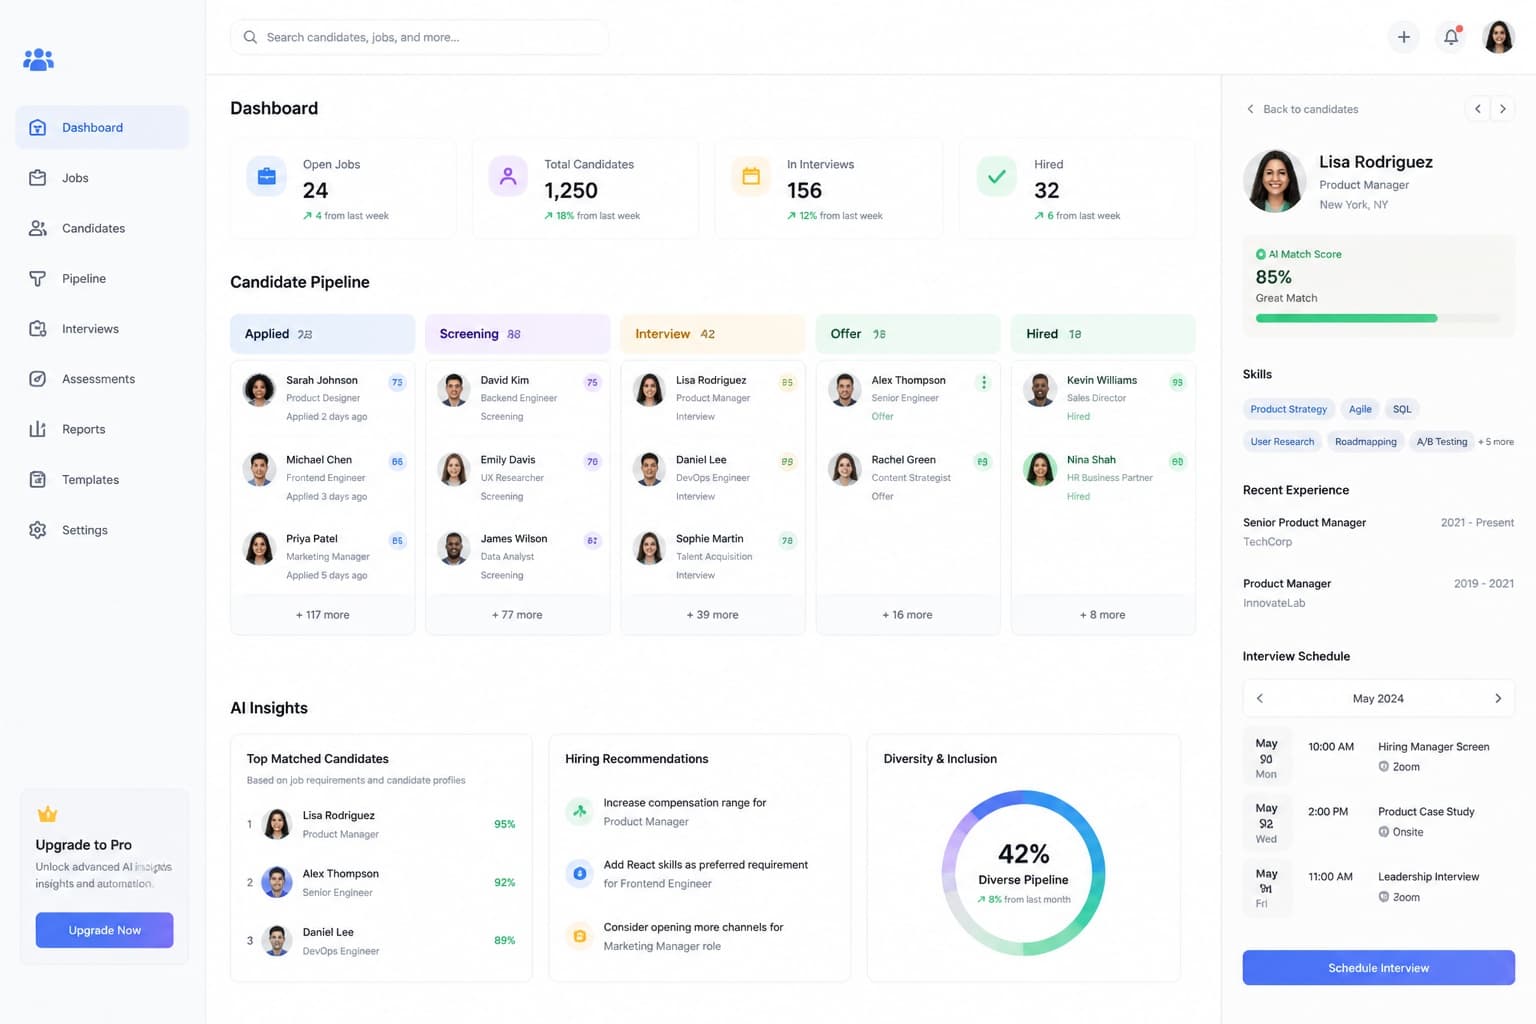Image resolution: width=1536 pixels, height=1024 pixels.
Task: Go back via Back to candidates link
Action: click(x=1302, y=109)
